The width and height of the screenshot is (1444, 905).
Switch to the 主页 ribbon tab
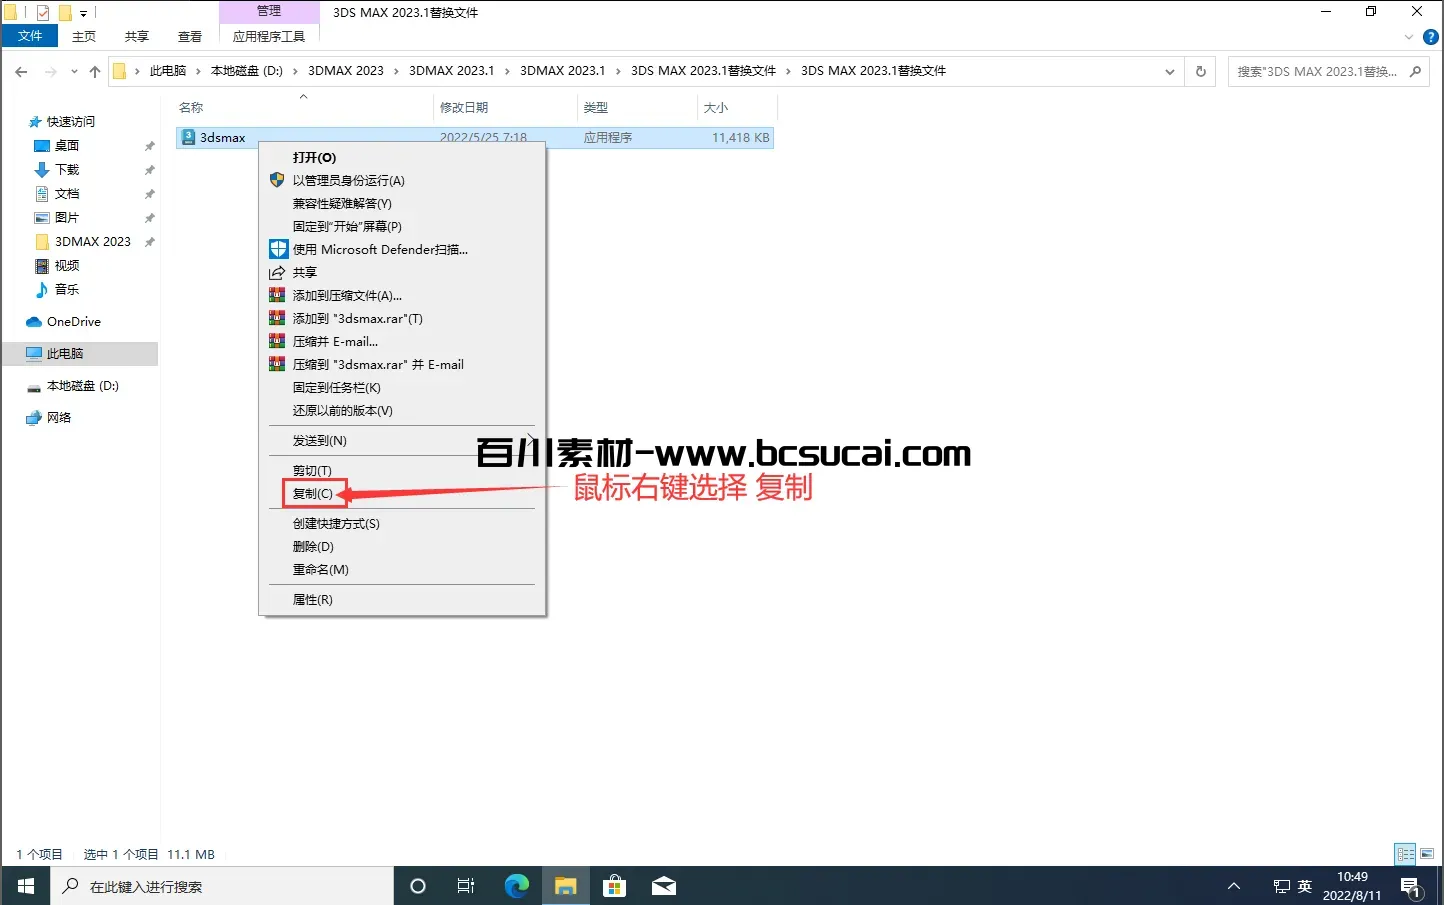point(84,36)
